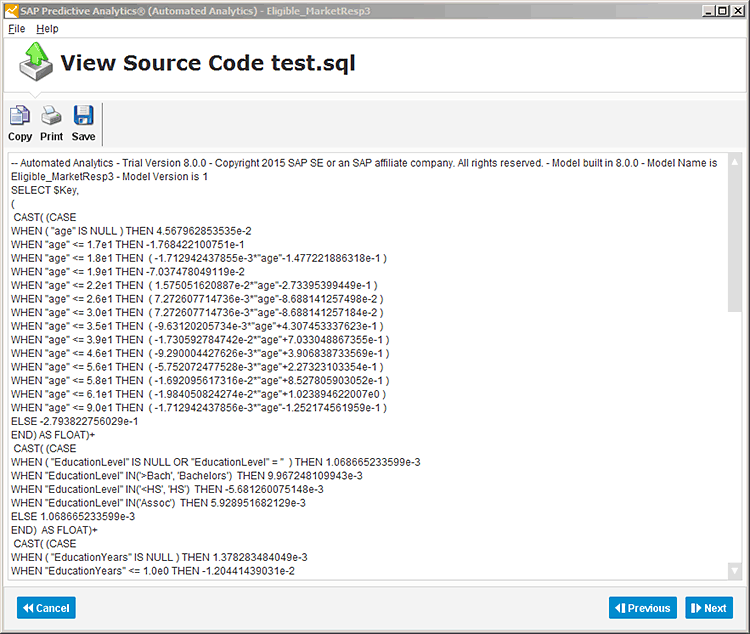The height and width of the screenshot is (634, 750).
Task: Click the line 'Eligible_MarketResp3 - Model Version is 1'
Action: click(110, 177)
